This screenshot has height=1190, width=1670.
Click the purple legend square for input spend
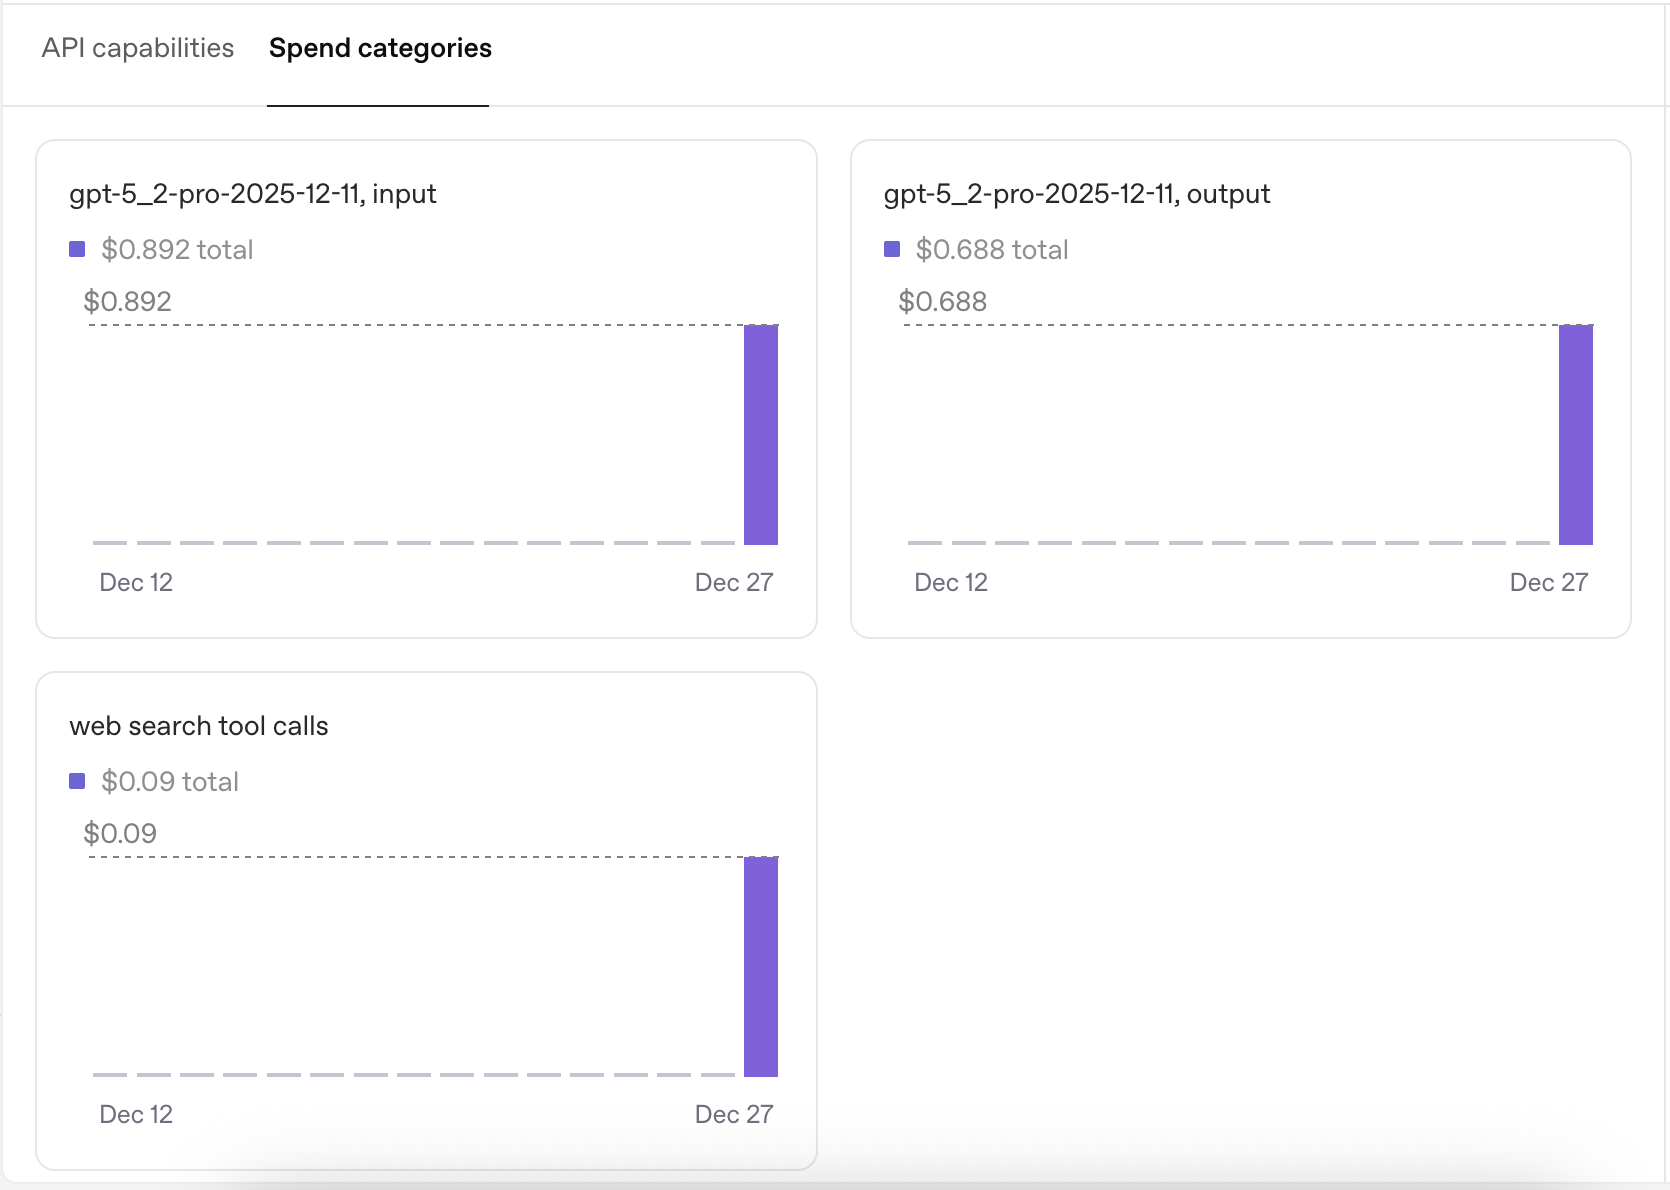pos(77,249)
